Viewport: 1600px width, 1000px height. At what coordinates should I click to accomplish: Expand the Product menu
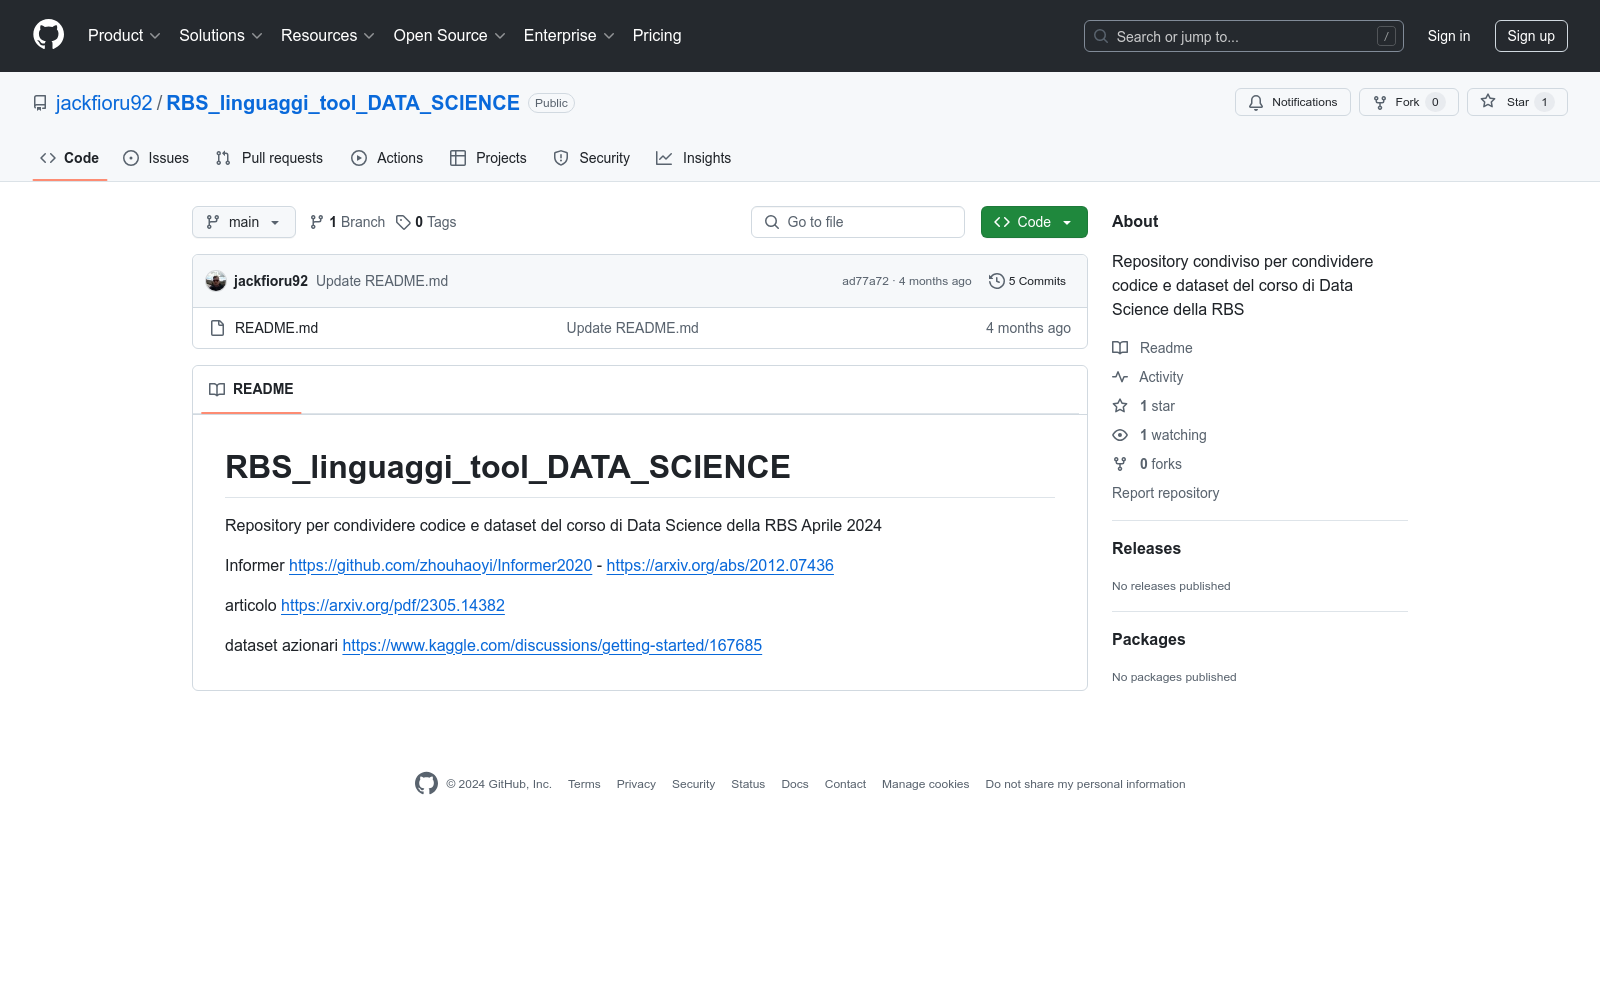click(124, 36)
